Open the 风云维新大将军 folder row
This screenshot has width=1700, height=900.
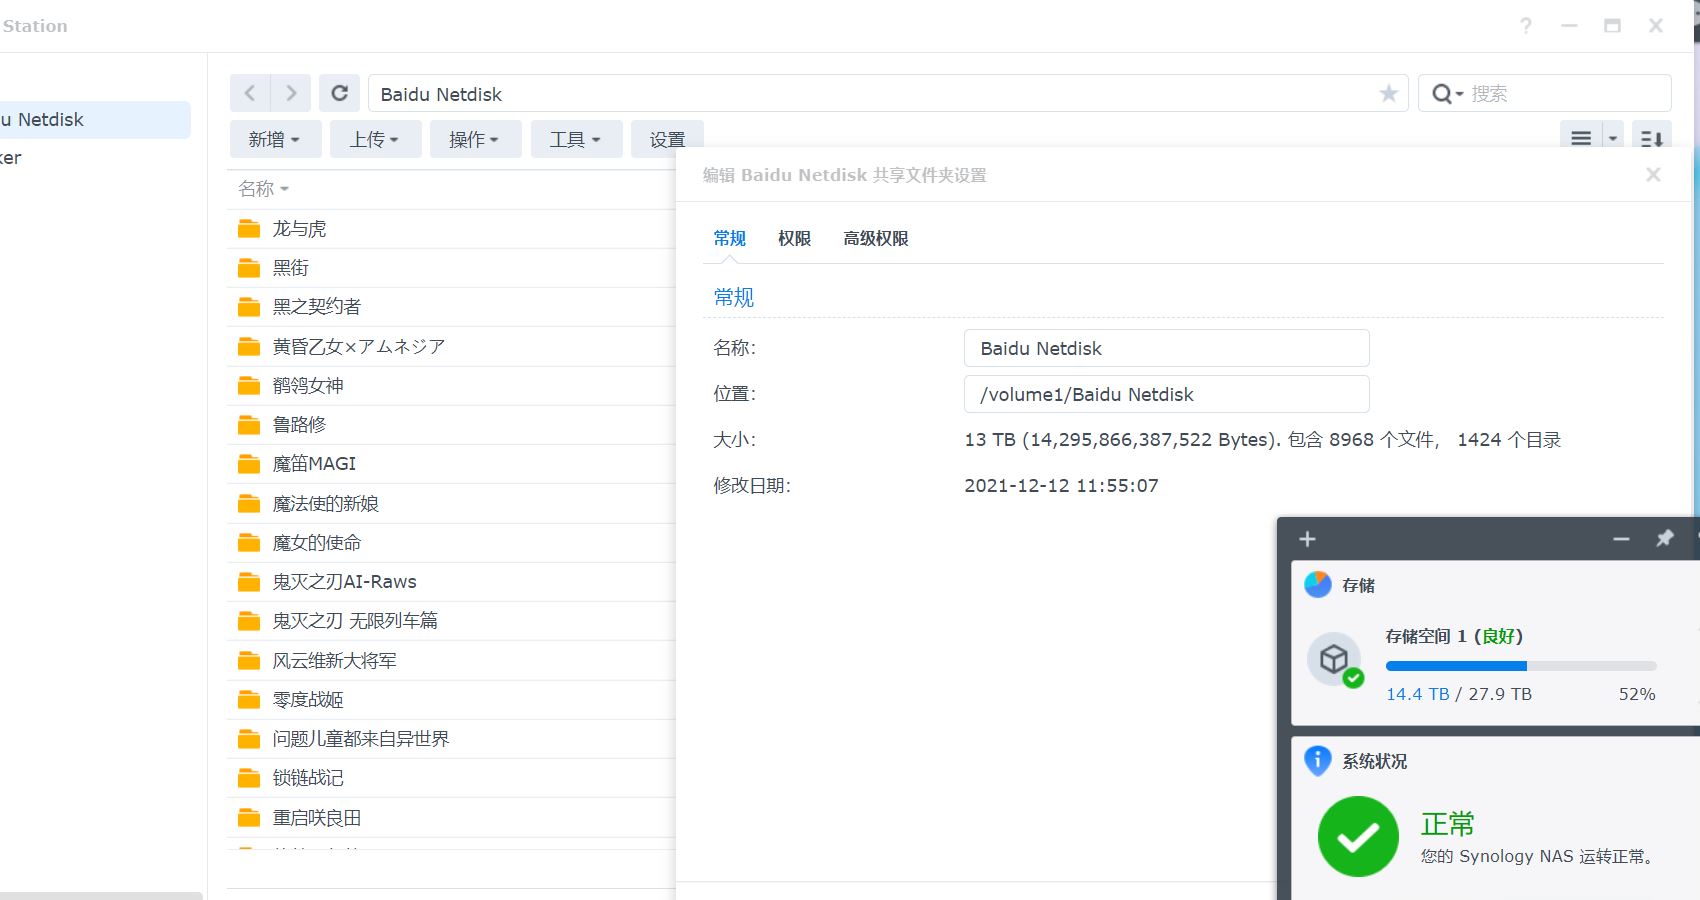(452, 661)
